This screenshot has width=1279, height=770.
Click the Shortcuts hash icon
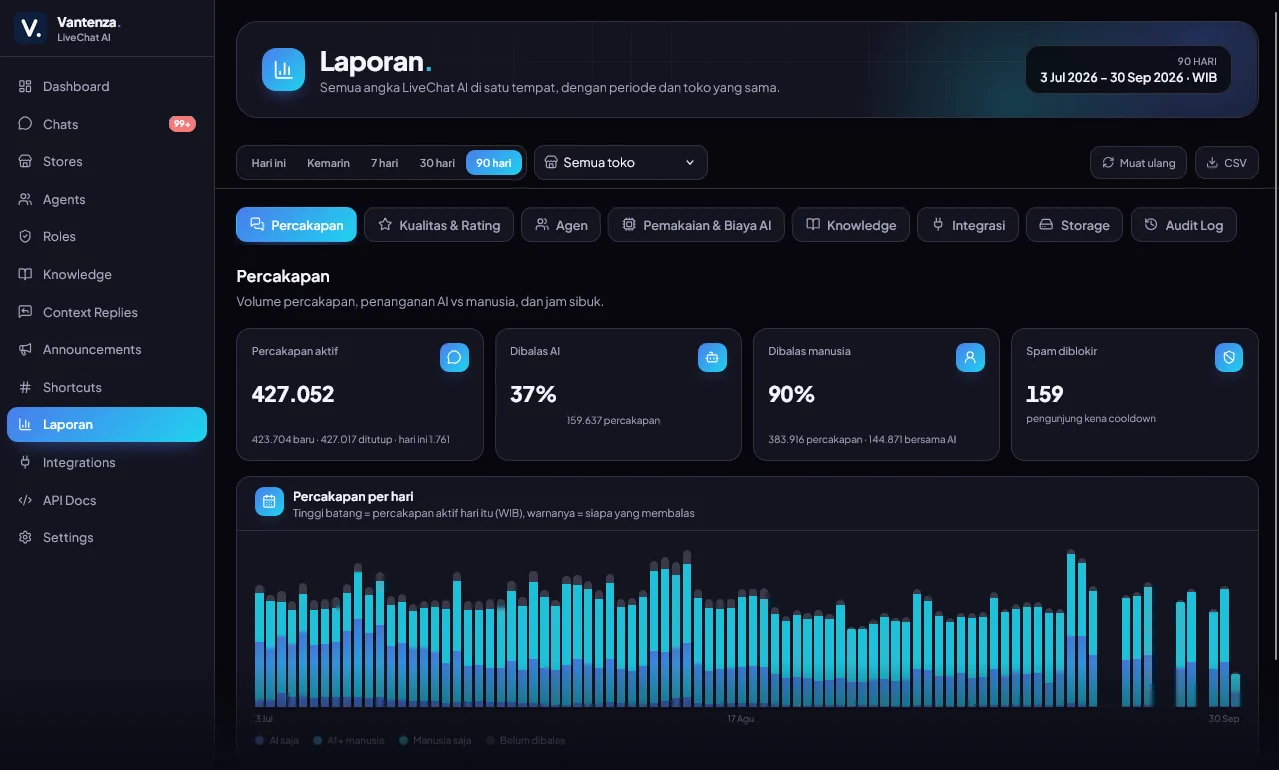[25, 387]
